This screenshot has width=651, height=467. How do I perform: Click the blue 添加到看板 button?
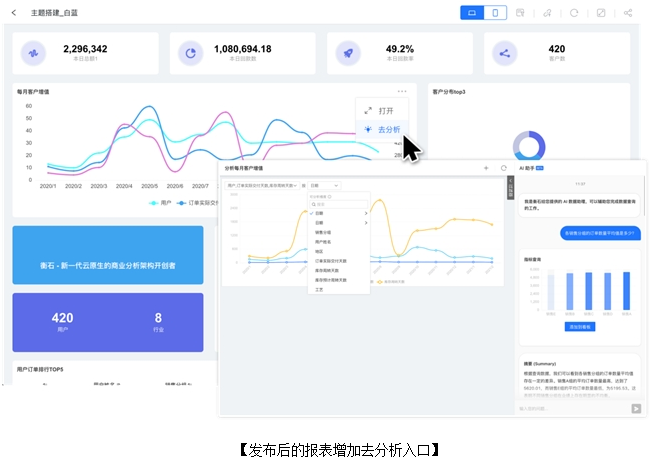point(580,327)
